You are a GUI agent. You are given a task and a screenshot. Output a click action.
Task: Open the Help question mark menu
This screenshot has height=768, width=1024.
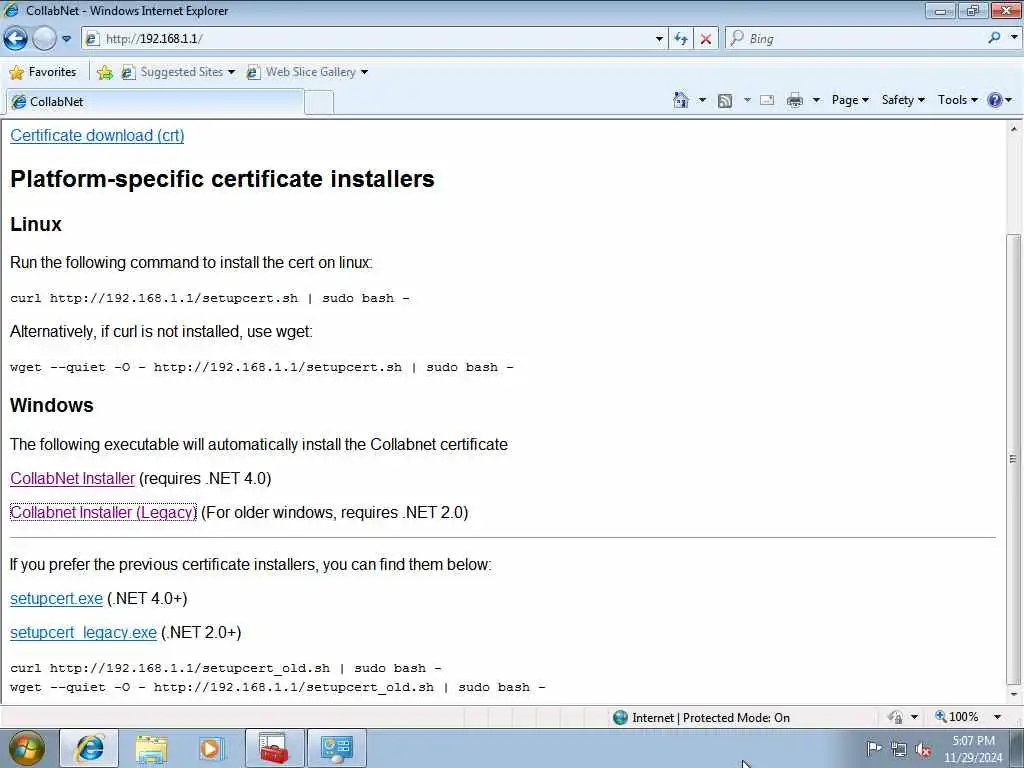tap(1000, 100)
